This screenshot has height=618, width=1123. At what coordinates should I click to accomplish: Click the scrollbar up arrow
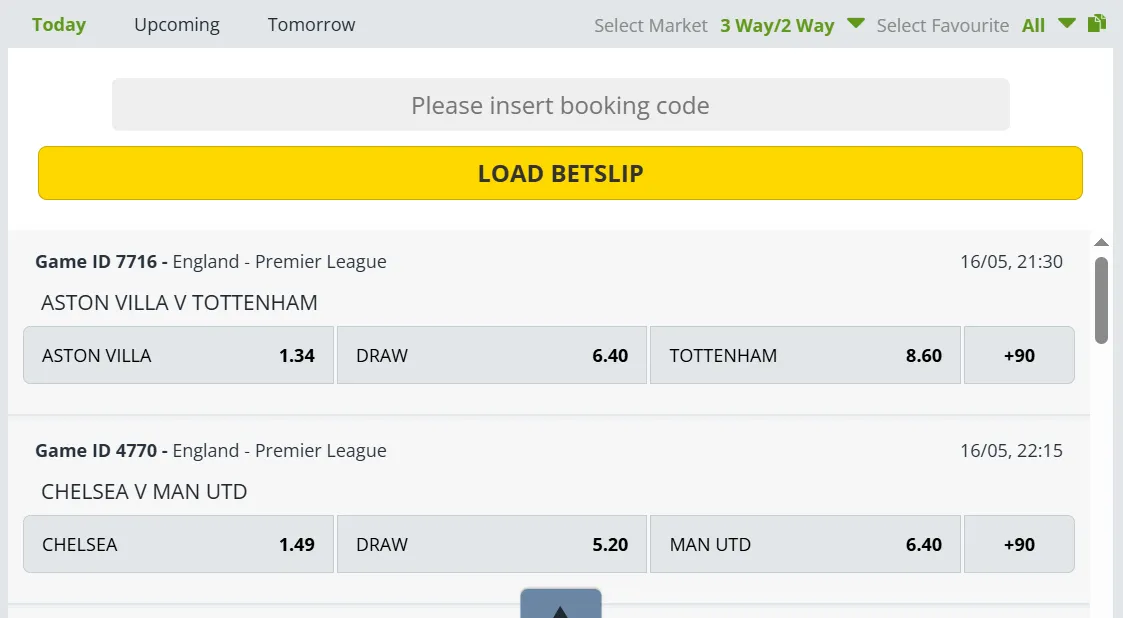click(x=1101, y=243)
